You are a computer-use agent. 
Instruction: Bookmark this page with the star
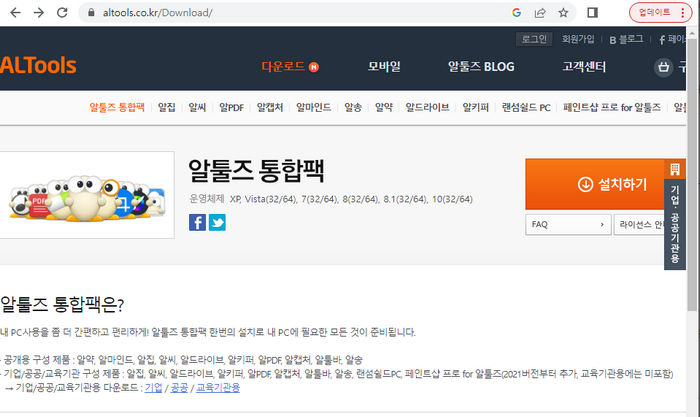[x=563, y=13]
